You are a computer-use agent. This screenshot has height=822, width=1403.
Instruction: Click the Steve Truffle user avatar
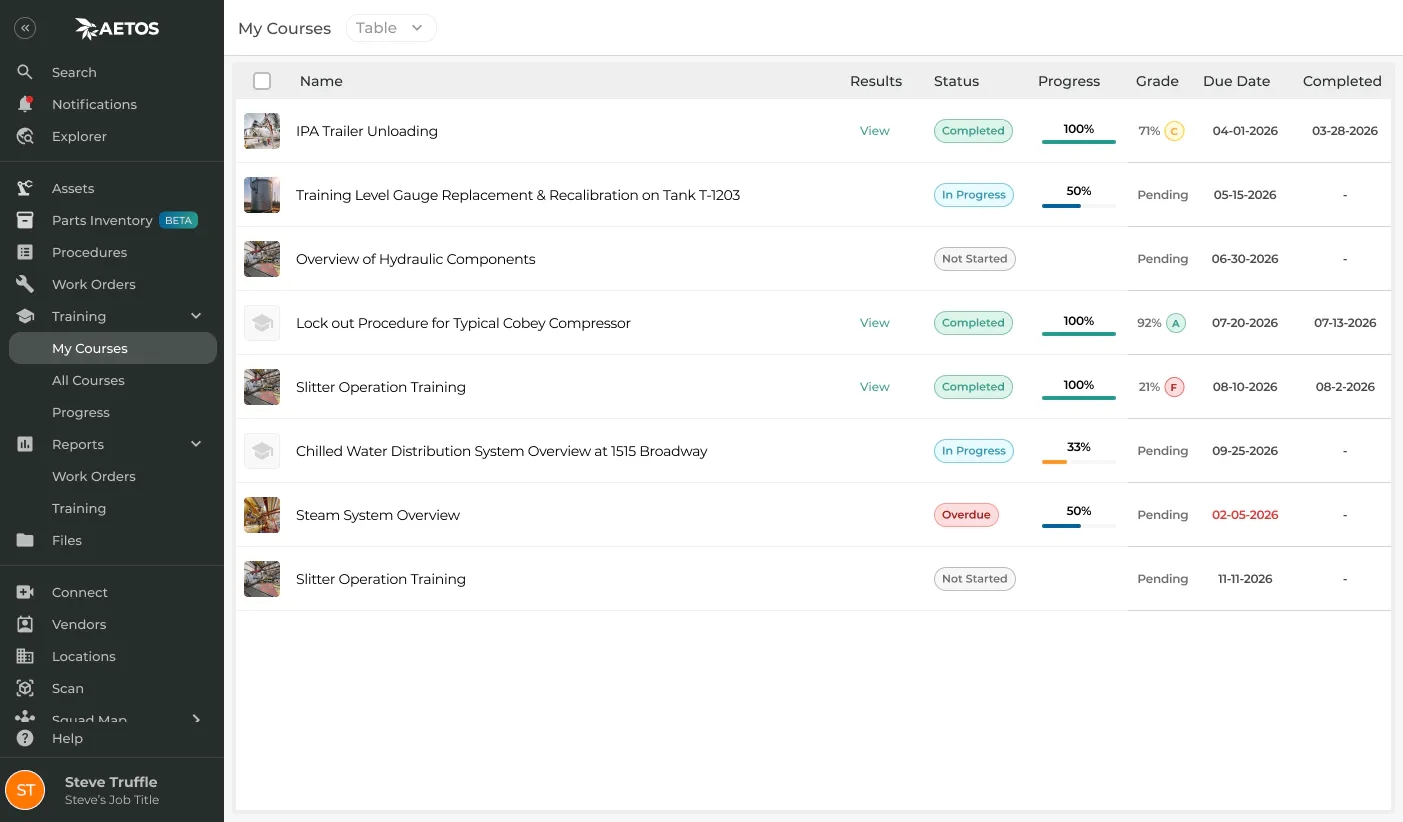26,790
